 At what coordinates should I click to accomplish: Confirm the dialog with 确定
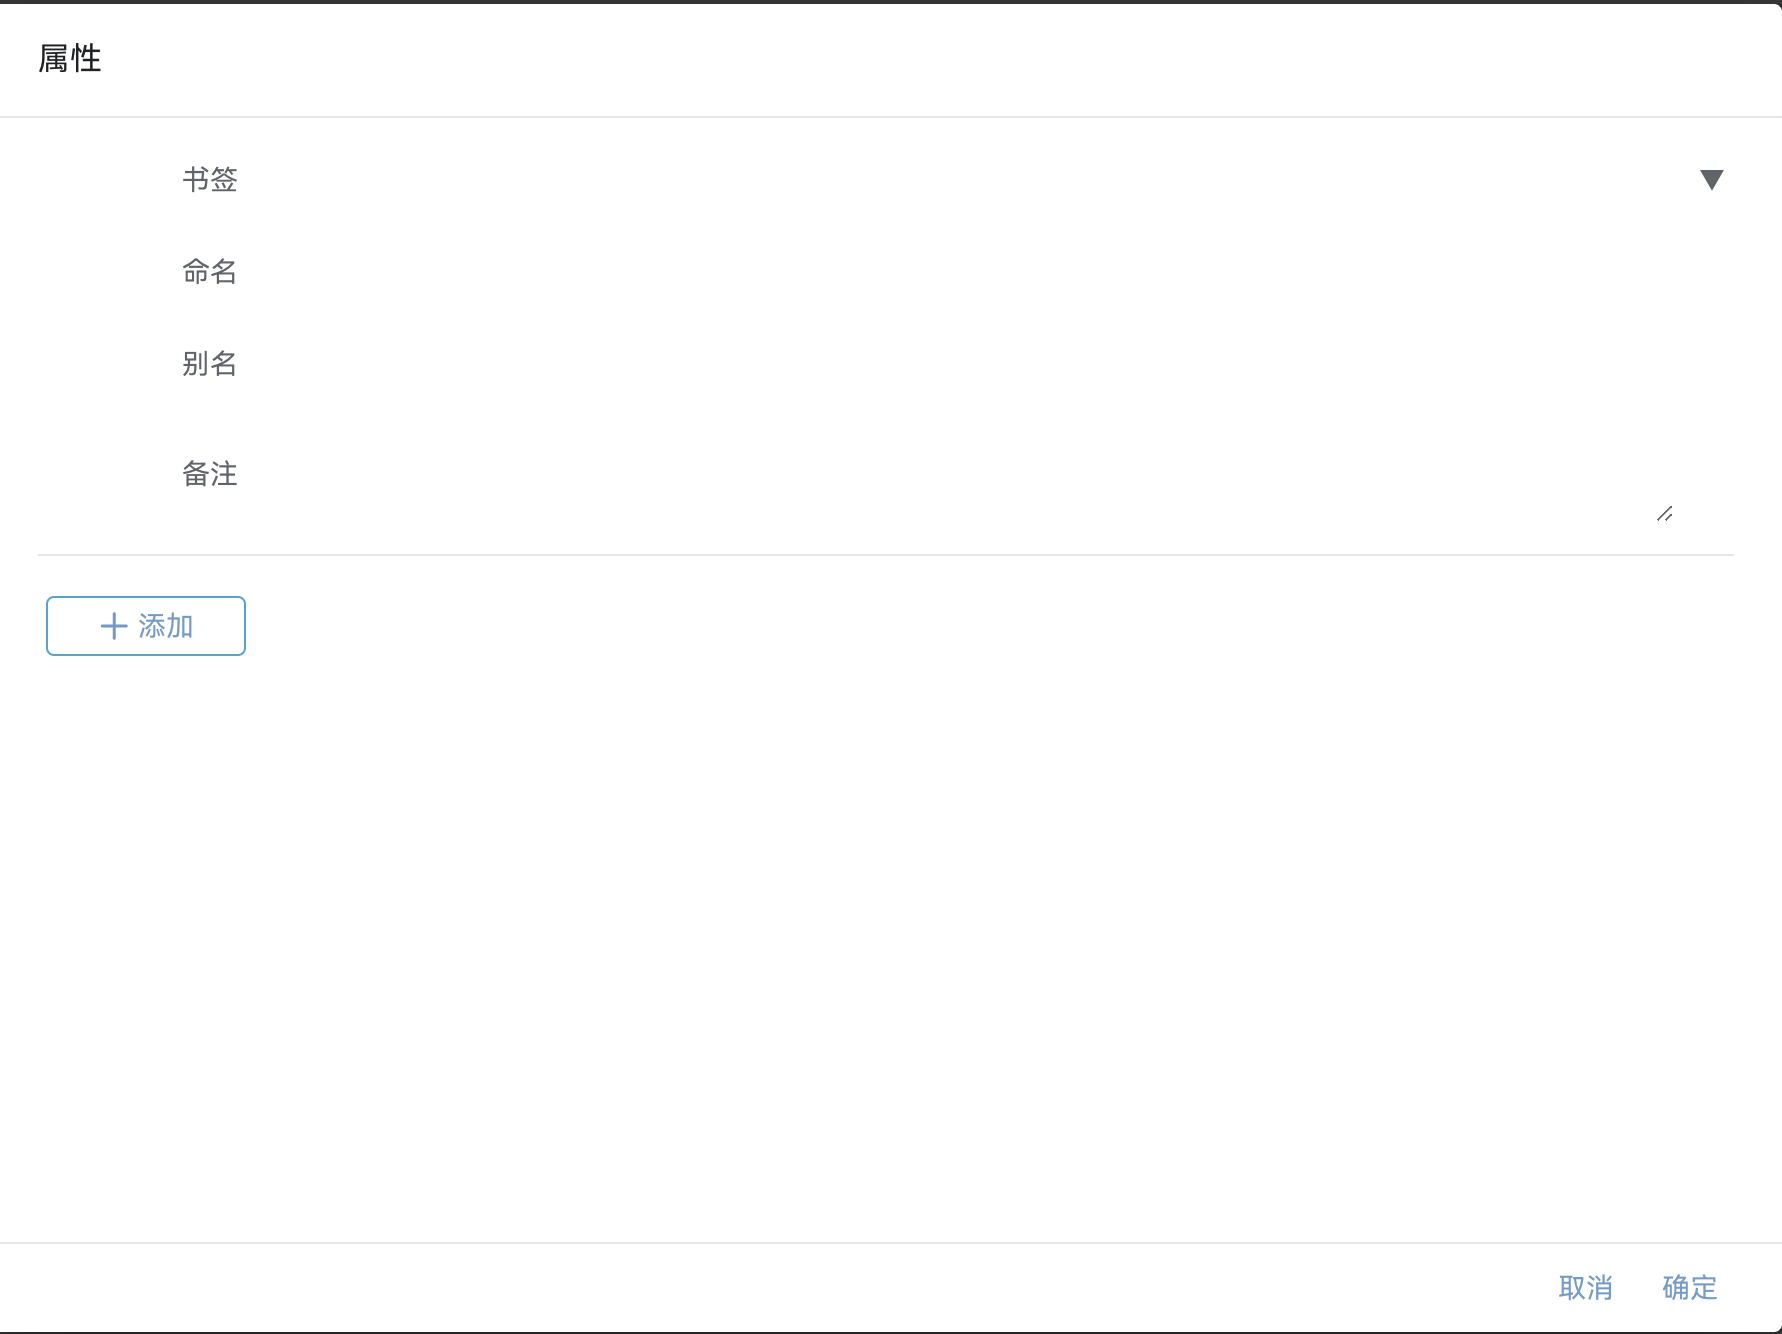tap(1687, 1288)
